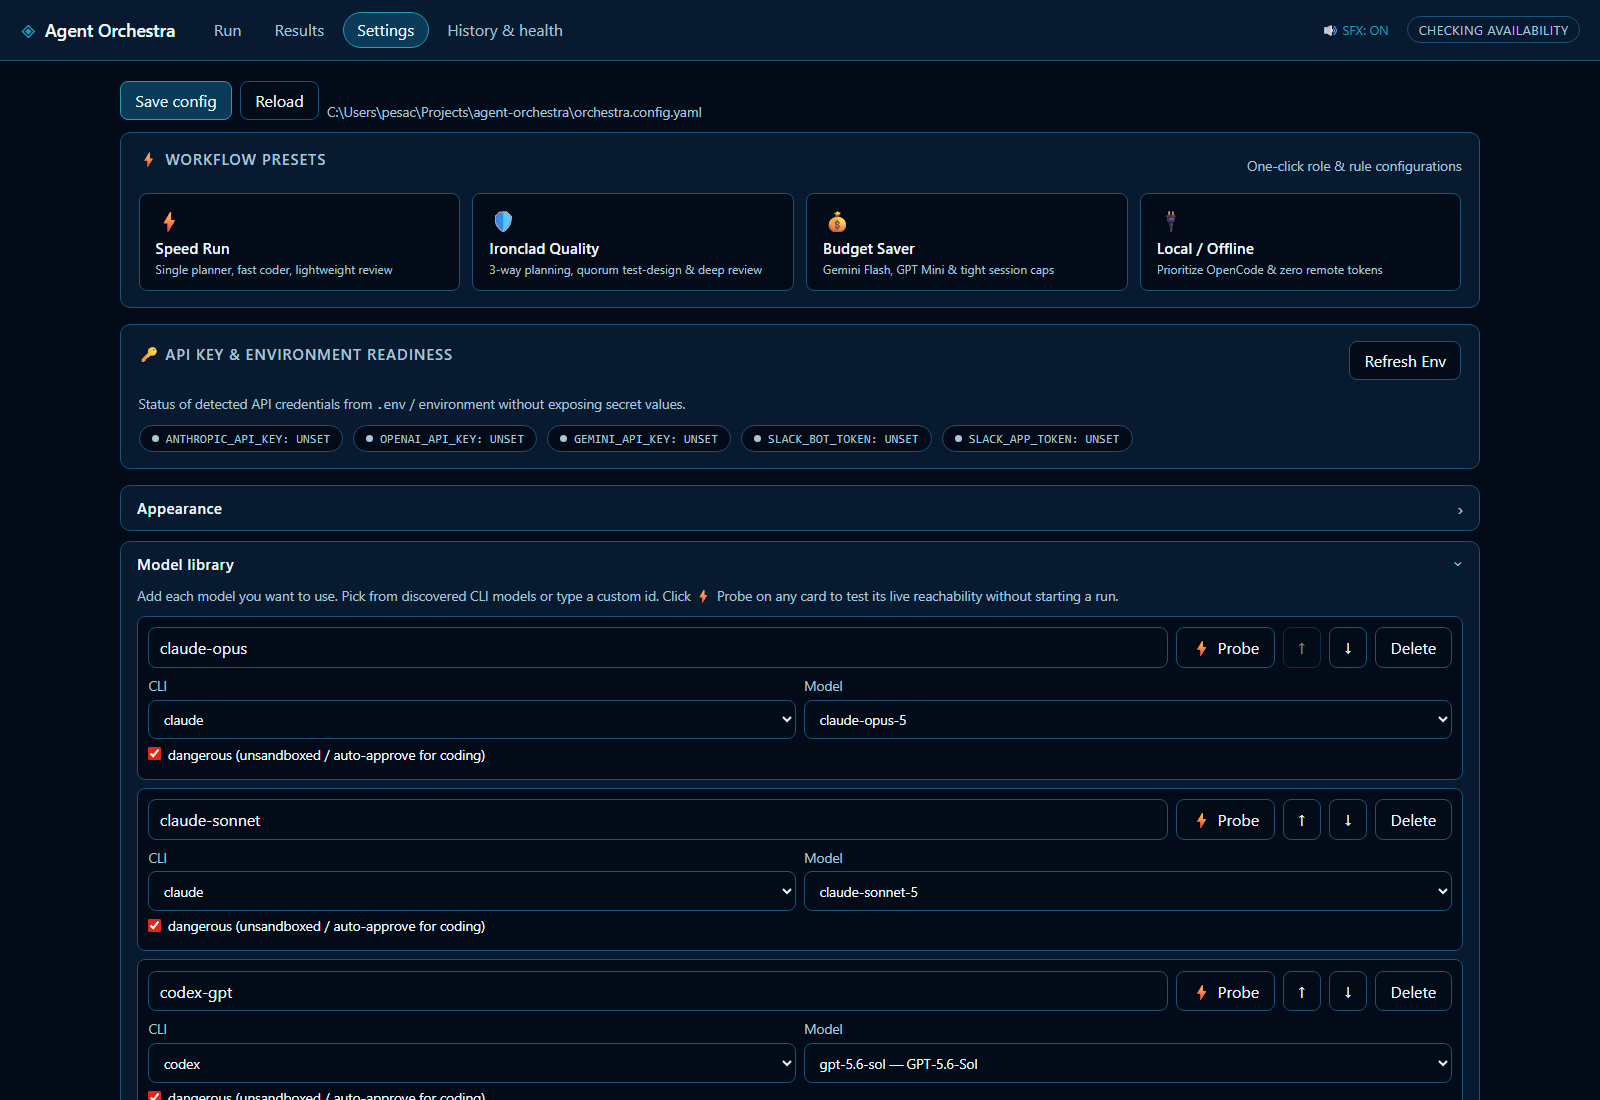Click the Speed Run lightning icon
1600x1100 pixels.
pos(169,221)
